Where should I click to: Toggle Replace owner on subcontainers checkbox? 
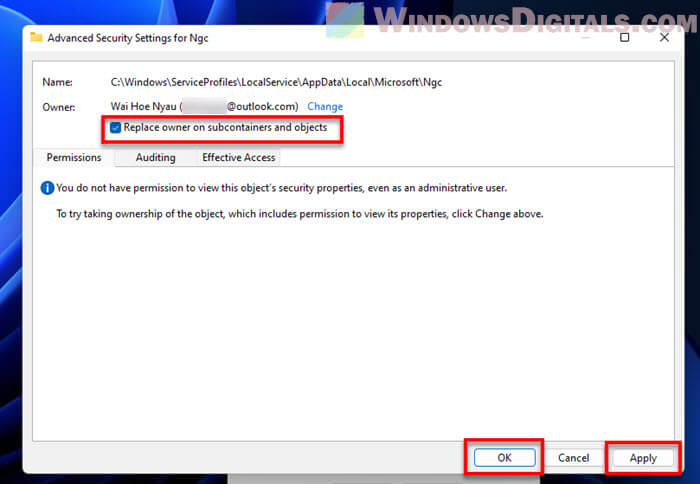[116, 128]
